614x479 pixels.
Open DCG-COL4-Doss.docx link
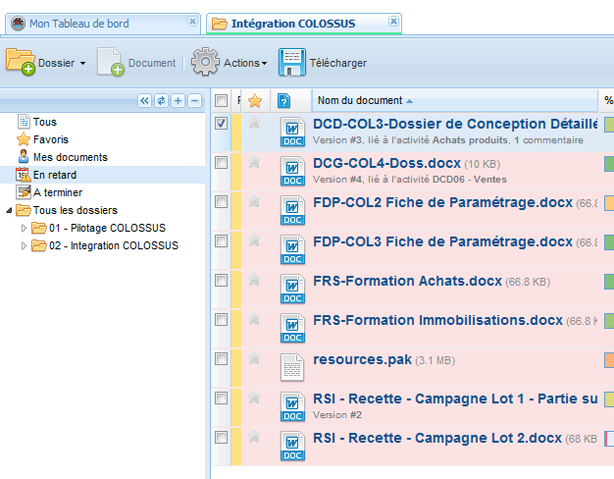click(387, 163)
